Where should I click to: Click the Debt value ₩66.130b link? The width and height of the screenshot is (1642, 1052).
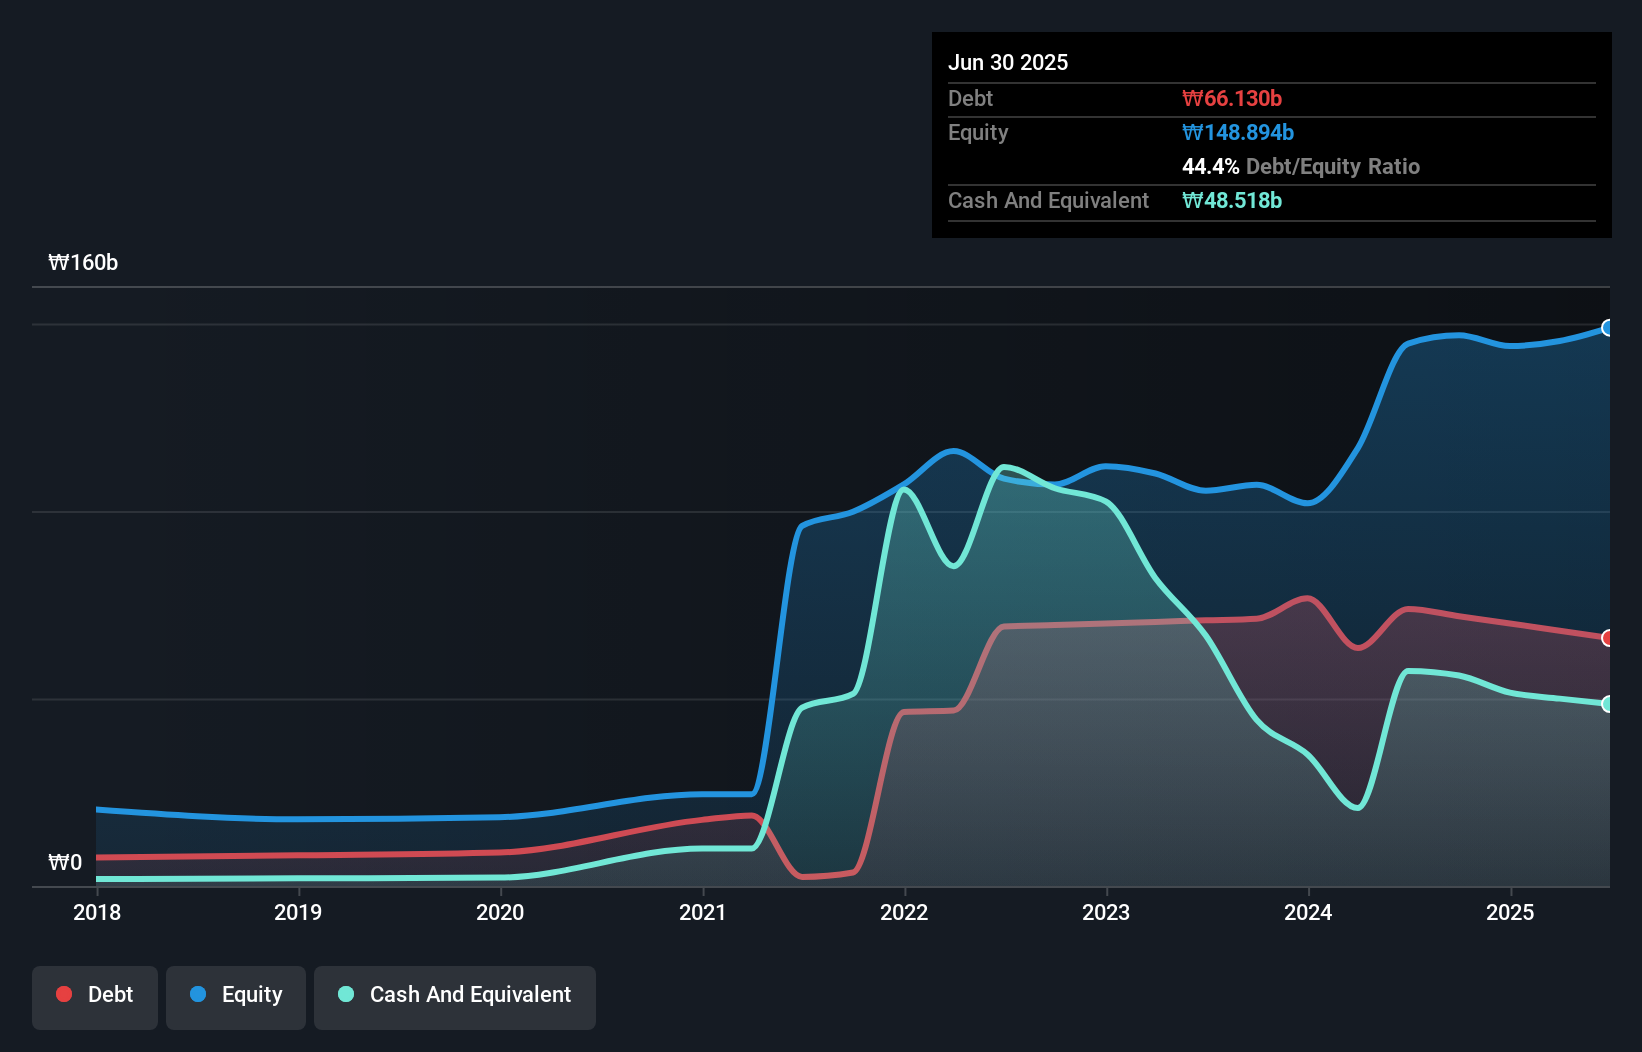[x=1233, y=98]
